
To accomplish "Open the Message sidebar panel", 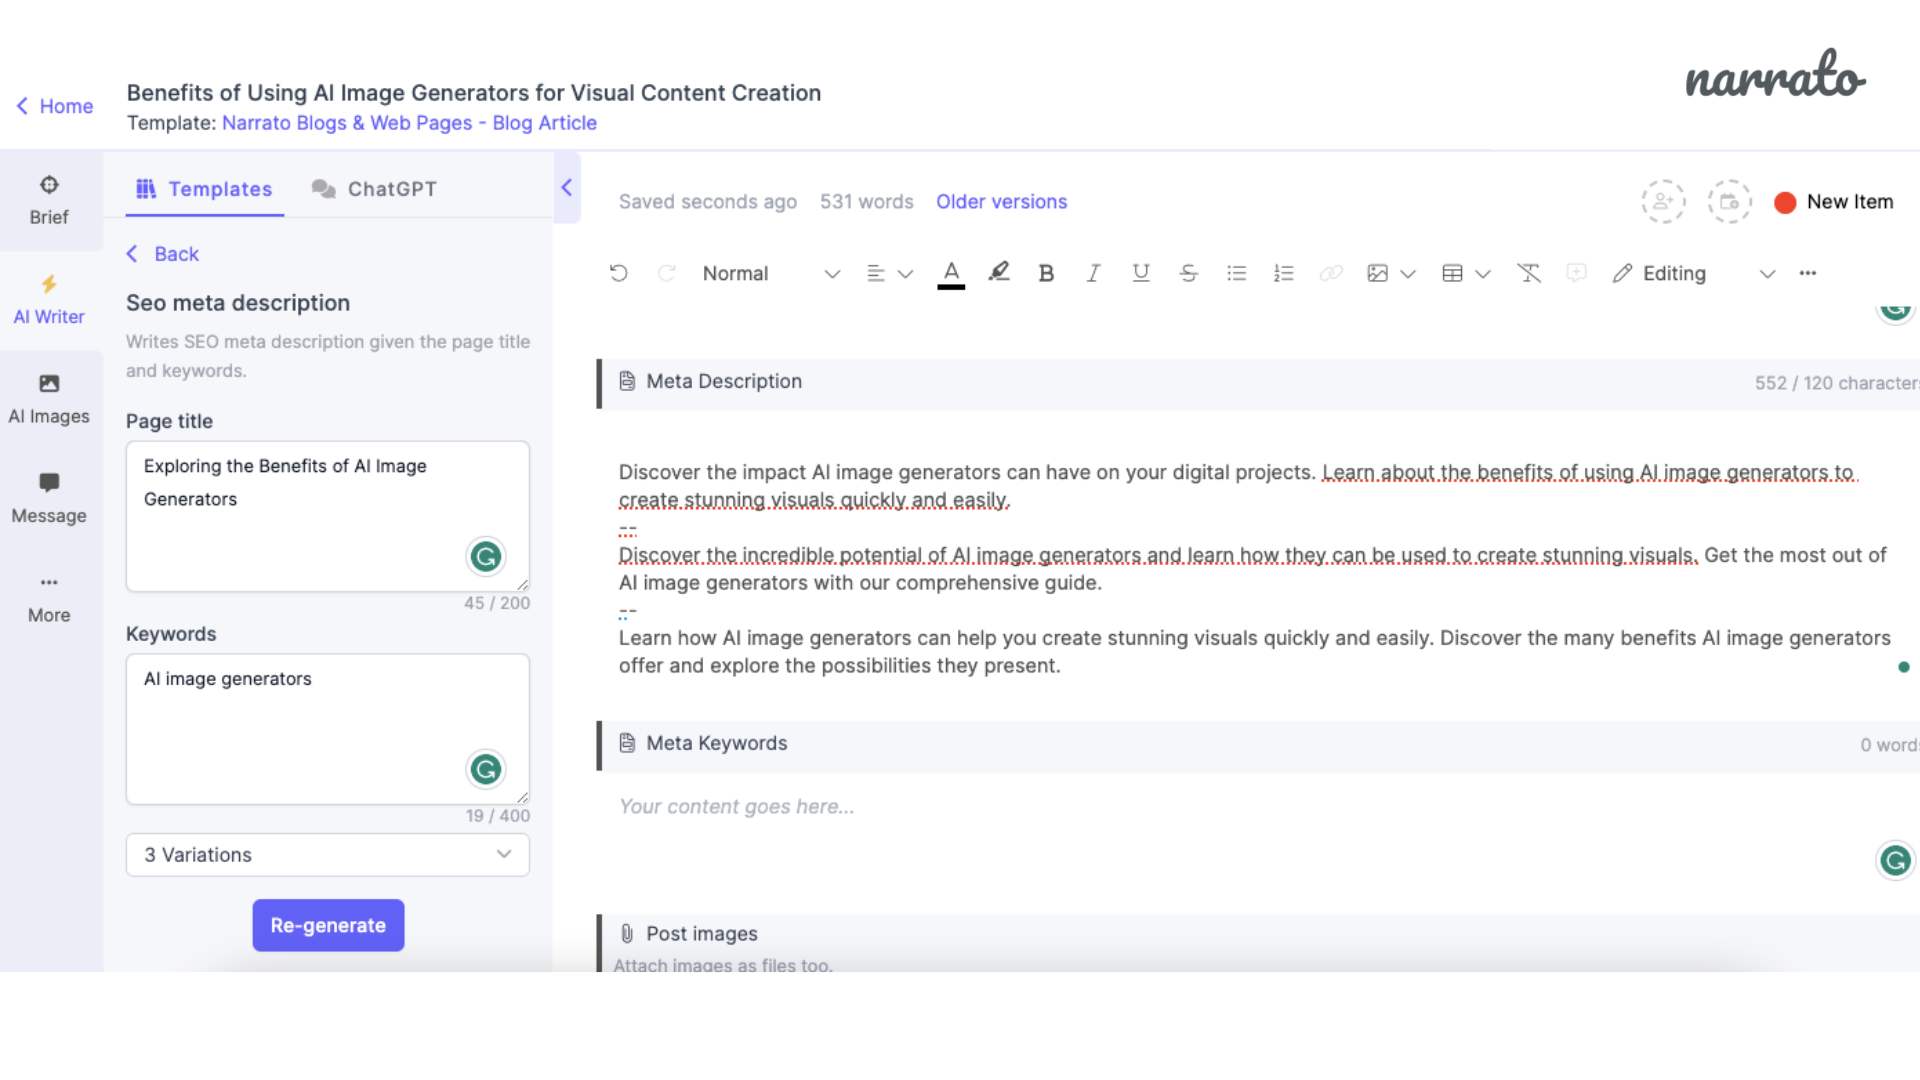I will (x=49, y=498).
